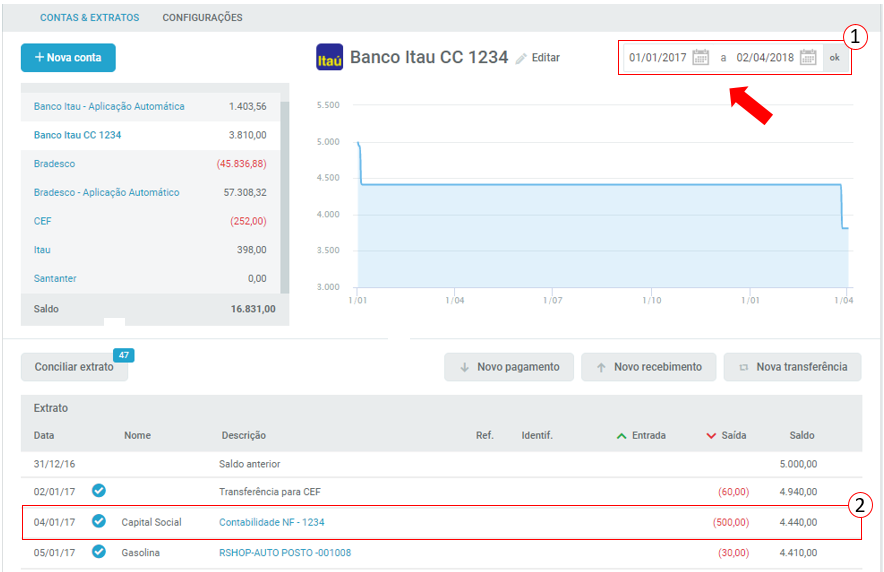Viewport: 884px width, 572px height.
Task: Open the start date calendar icon
Action: [700, 57]
